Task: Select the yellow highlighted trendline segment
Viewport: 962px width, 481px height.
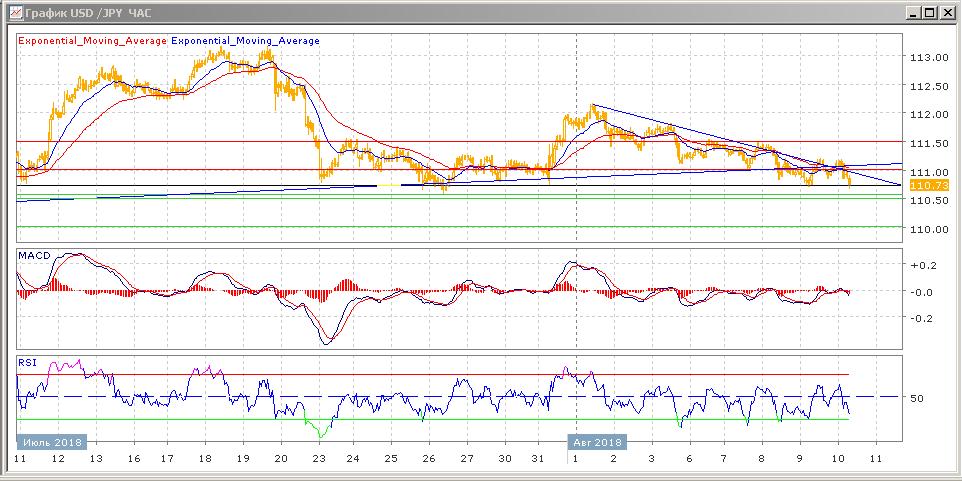Action: click(390, 185)
